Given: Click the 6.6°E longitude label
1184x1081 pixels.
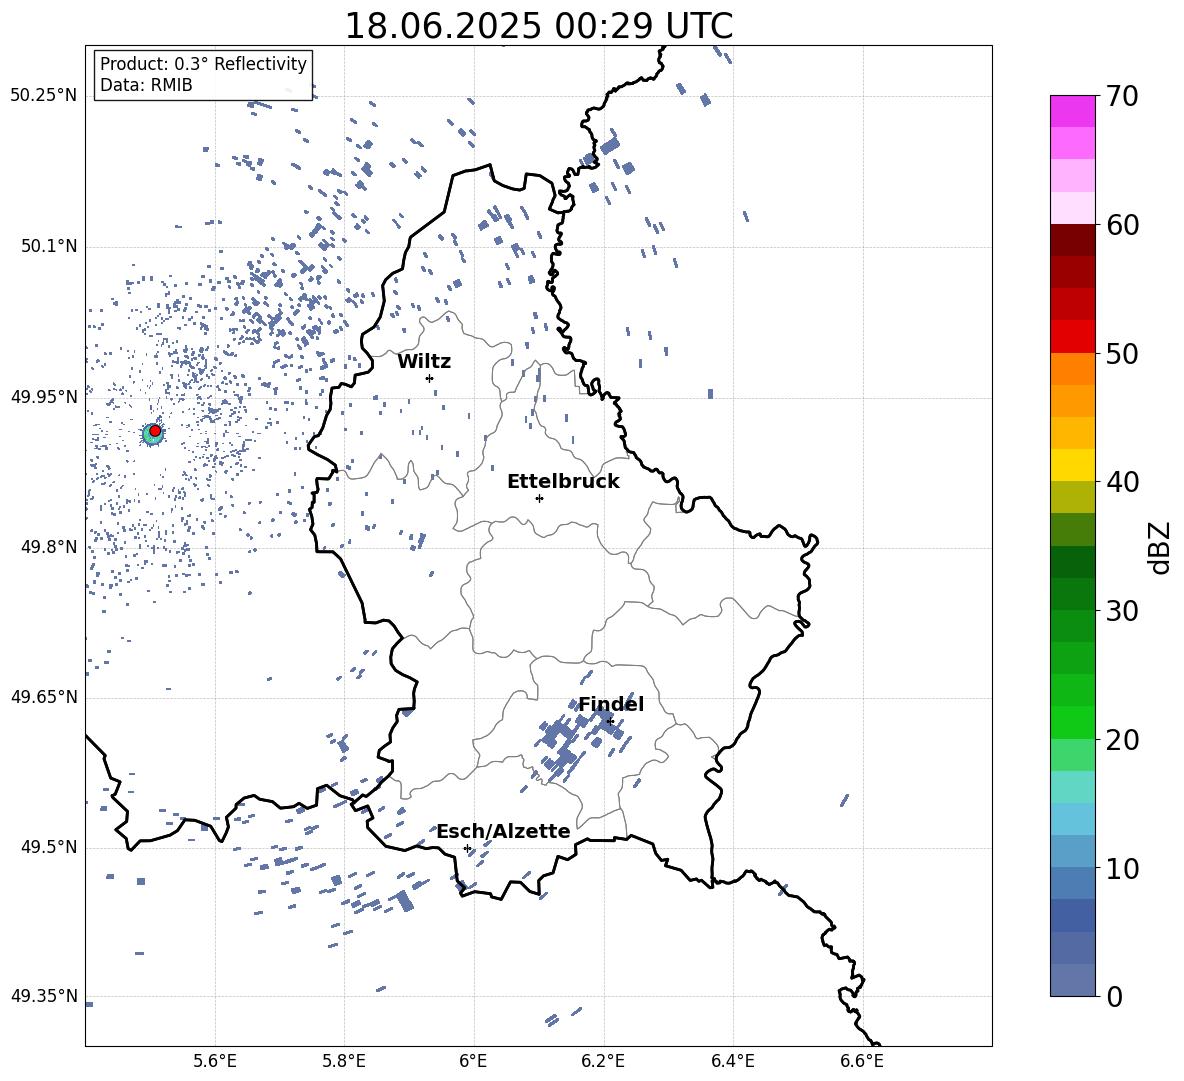Looking at the screenshot, I should pos(862,1061).
